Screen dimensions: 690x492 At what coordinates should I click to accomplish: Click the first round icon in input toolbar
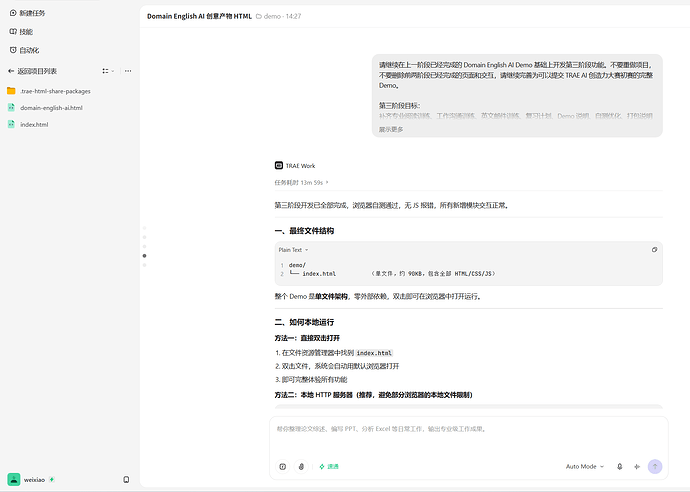[x=283, y=466]
